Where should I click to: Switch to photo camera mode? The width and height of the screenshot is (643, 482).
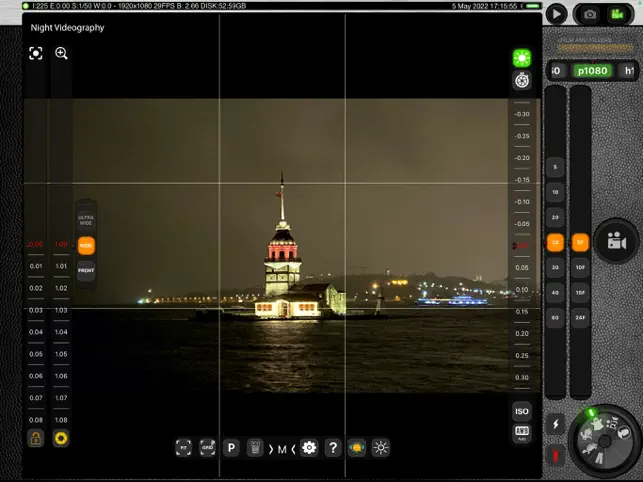[x=590, y=14]
